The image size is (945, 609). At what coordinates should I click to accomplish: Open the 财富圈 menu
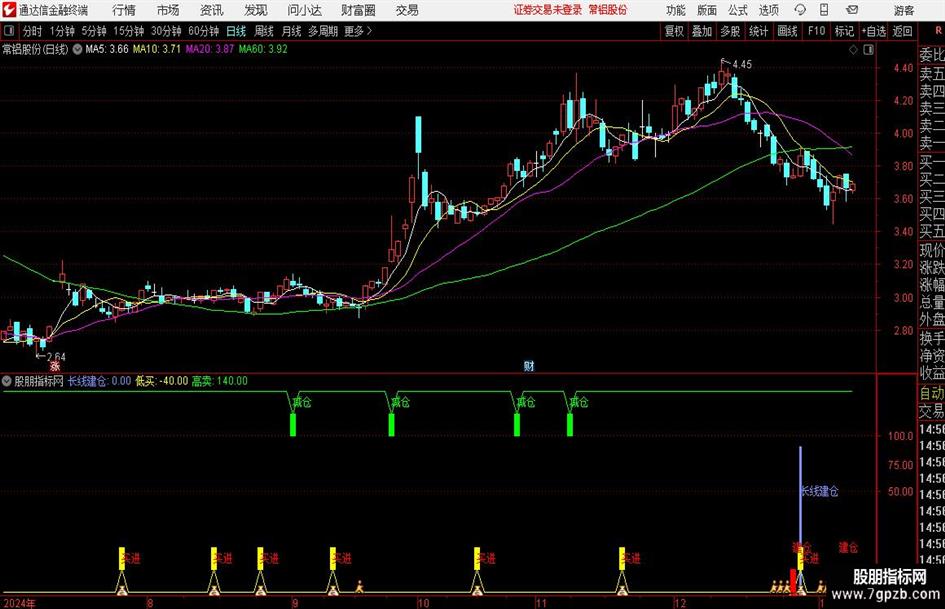click(358, 10)
